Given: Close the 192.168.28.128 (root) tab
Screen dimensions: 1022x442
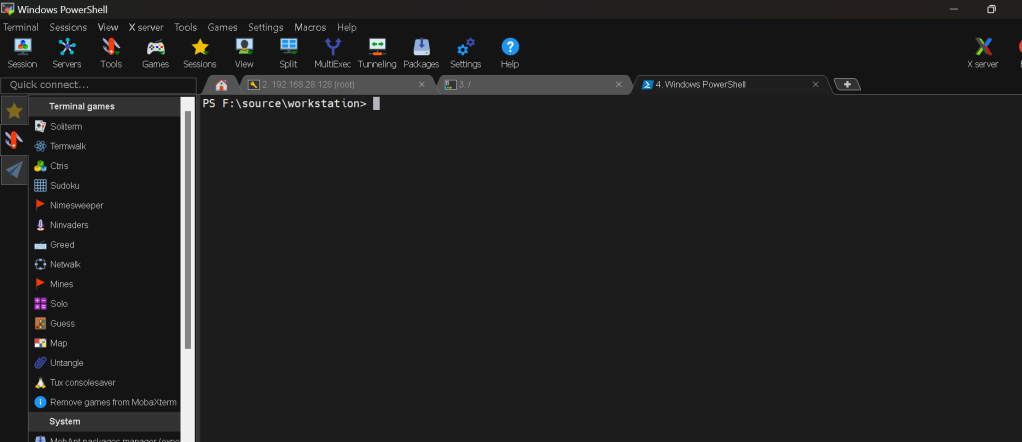Looking at the screenshot, I should coord(422,85).
